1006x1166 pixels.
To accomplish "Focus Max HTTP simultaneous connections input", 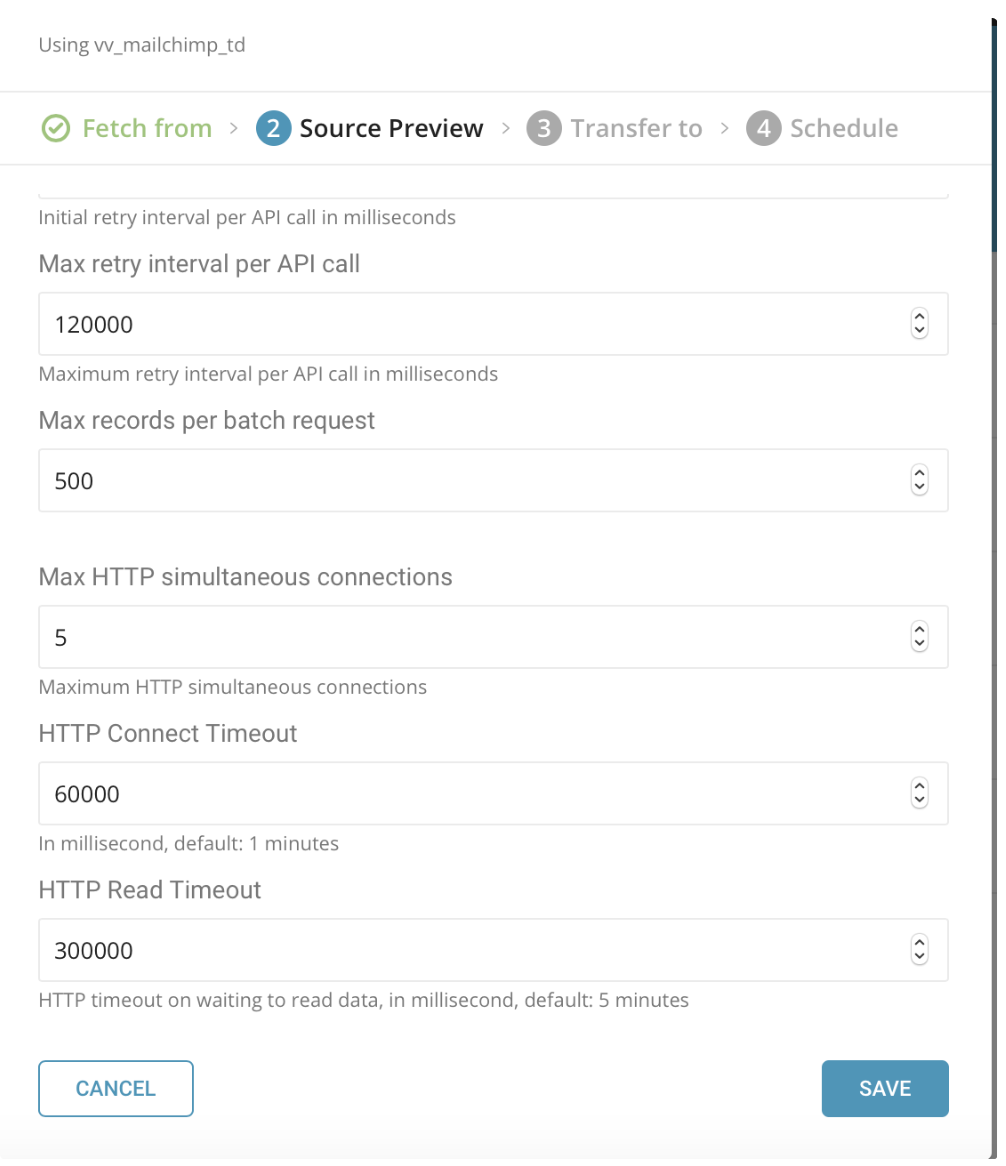I will [470, 637].
